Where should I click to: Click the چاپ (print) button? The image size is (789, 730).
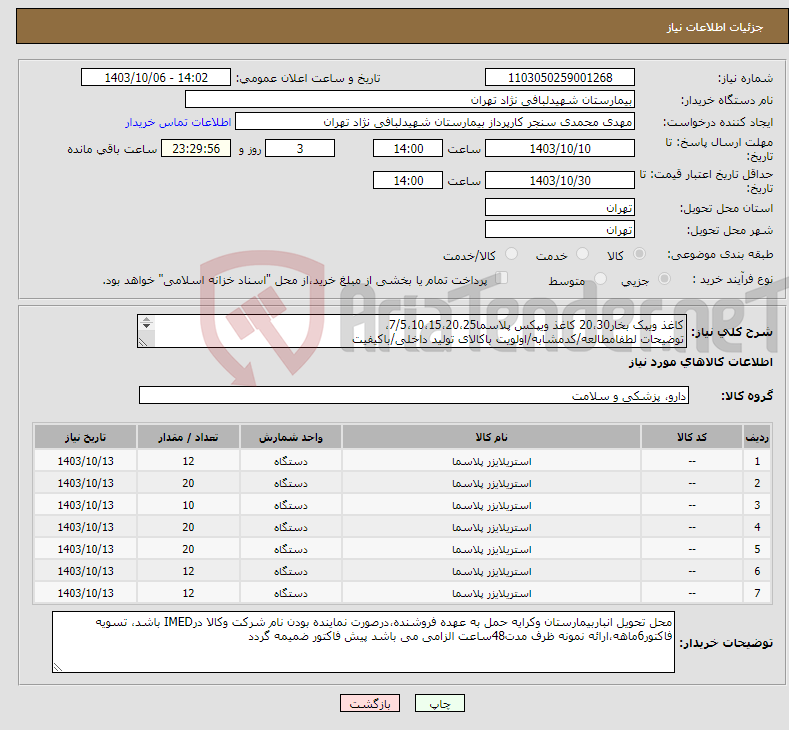click(x=439, y=703)
